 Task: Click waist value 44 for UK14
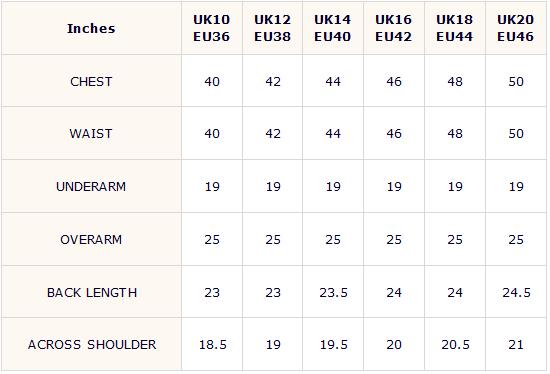(333, 133)
